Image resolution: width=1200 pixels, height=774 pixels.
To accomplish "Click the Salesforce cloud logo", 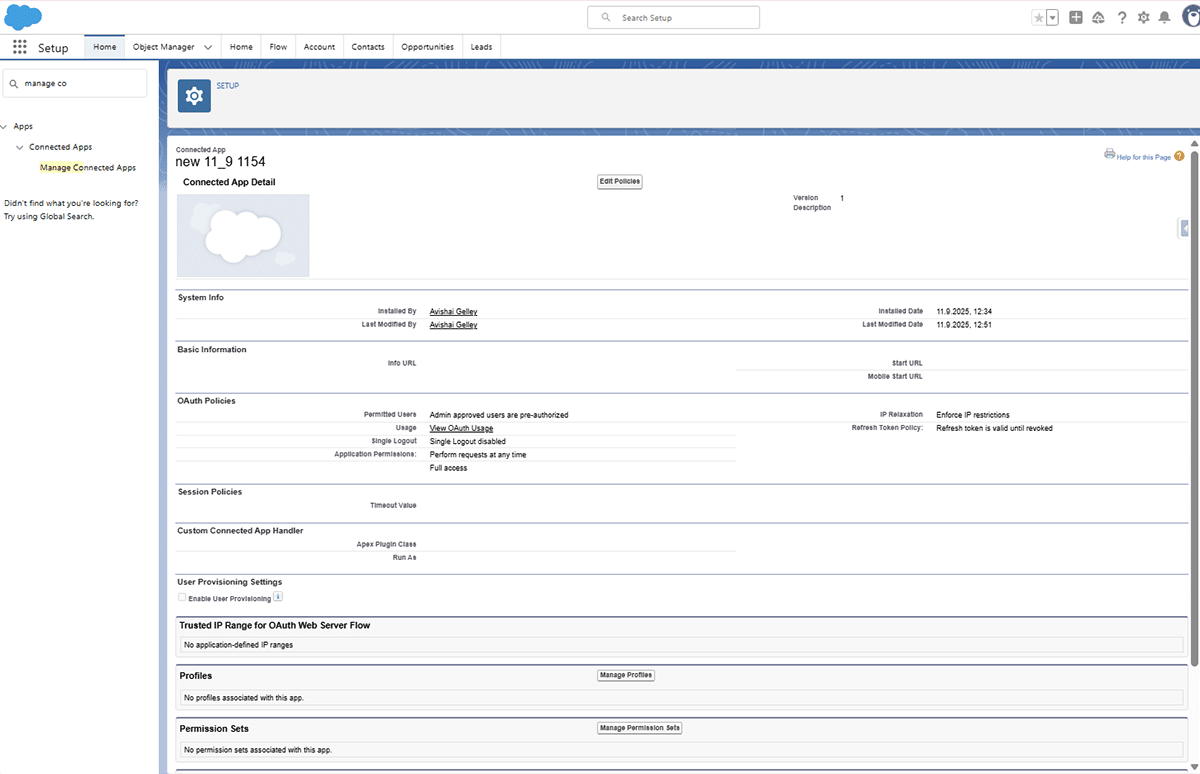I will tap(23, 17).
